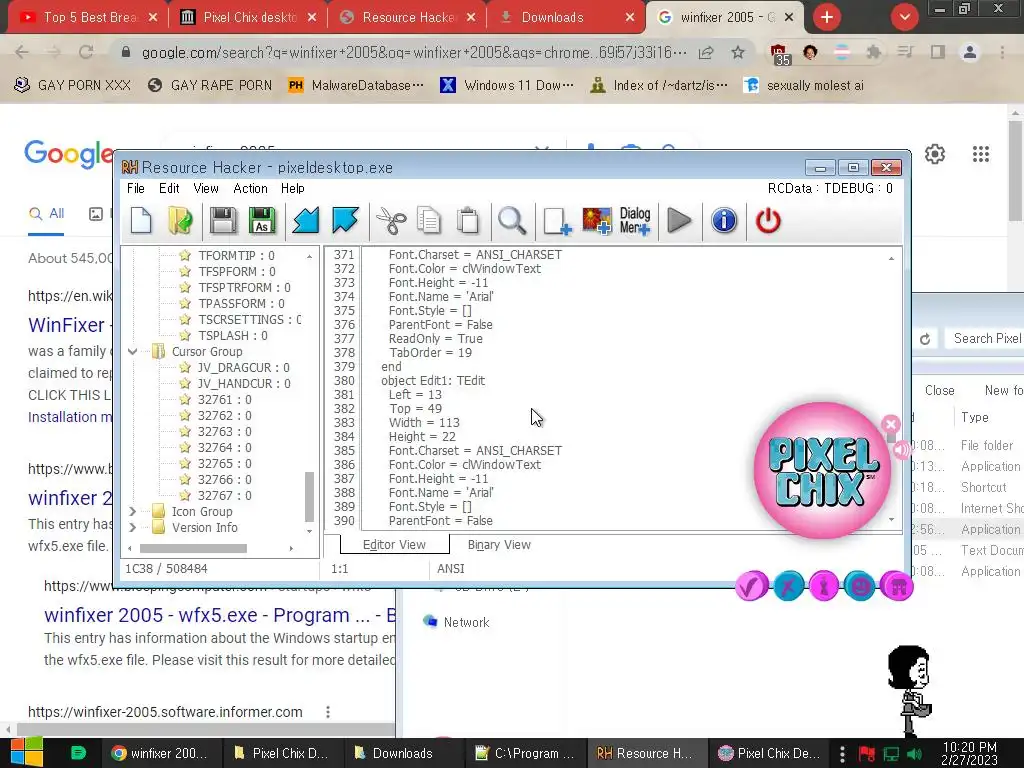Open the WinFixer Wikipedia result link
Viewport: 1024px width, 768px height.
pos(67,325)
